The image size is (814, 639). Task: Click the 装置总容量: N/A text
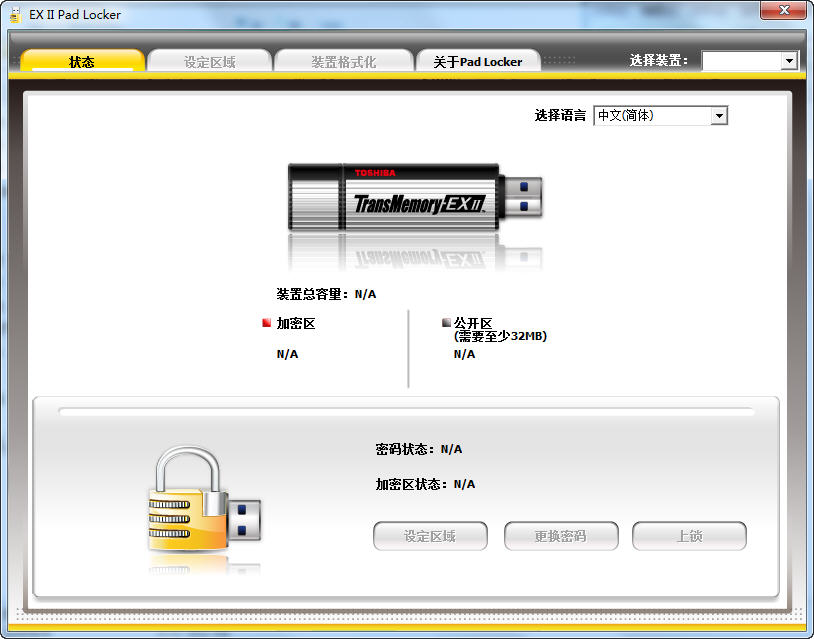tap(326, 294)
